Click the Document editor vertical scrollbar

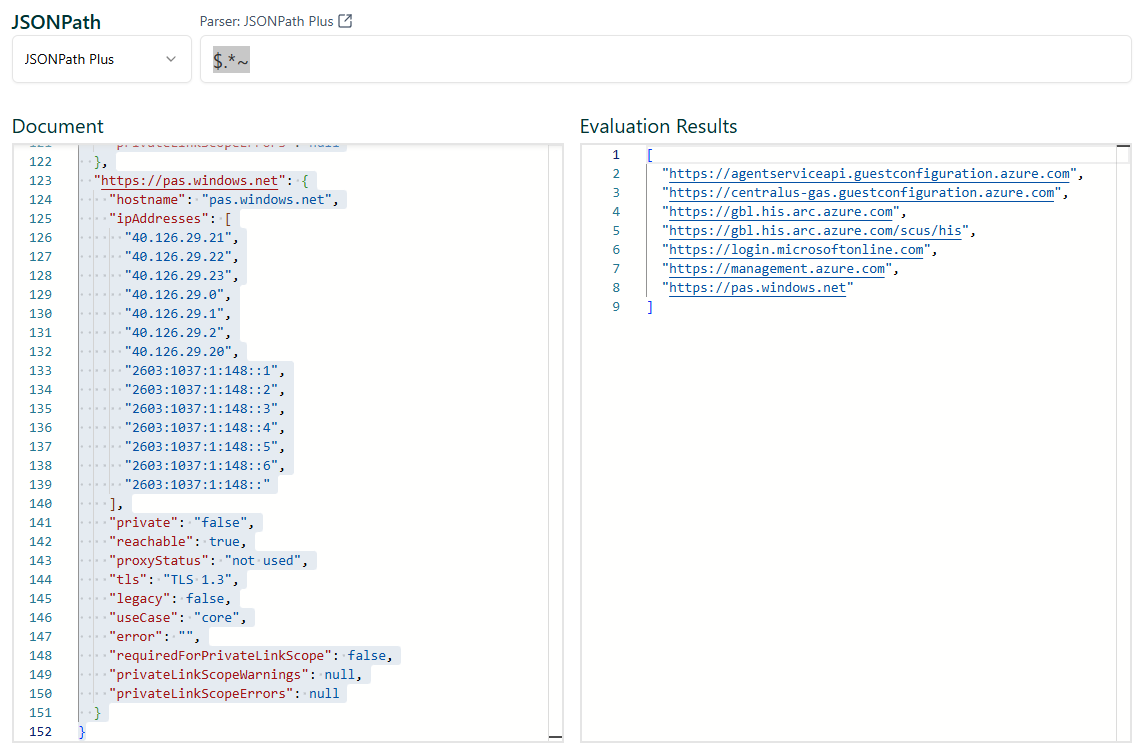[x=555, y=440]
